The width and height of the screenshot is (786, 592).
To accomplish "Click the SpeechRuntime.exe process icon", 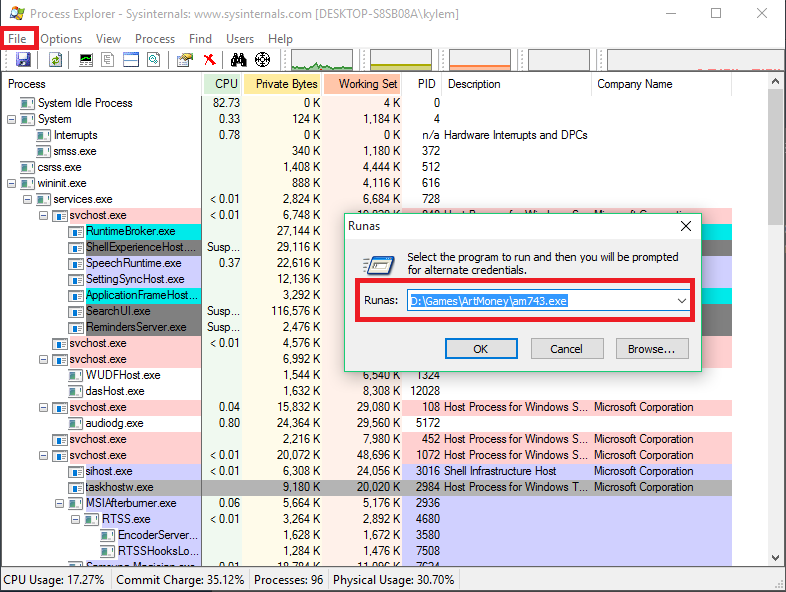I will point(76,264).
